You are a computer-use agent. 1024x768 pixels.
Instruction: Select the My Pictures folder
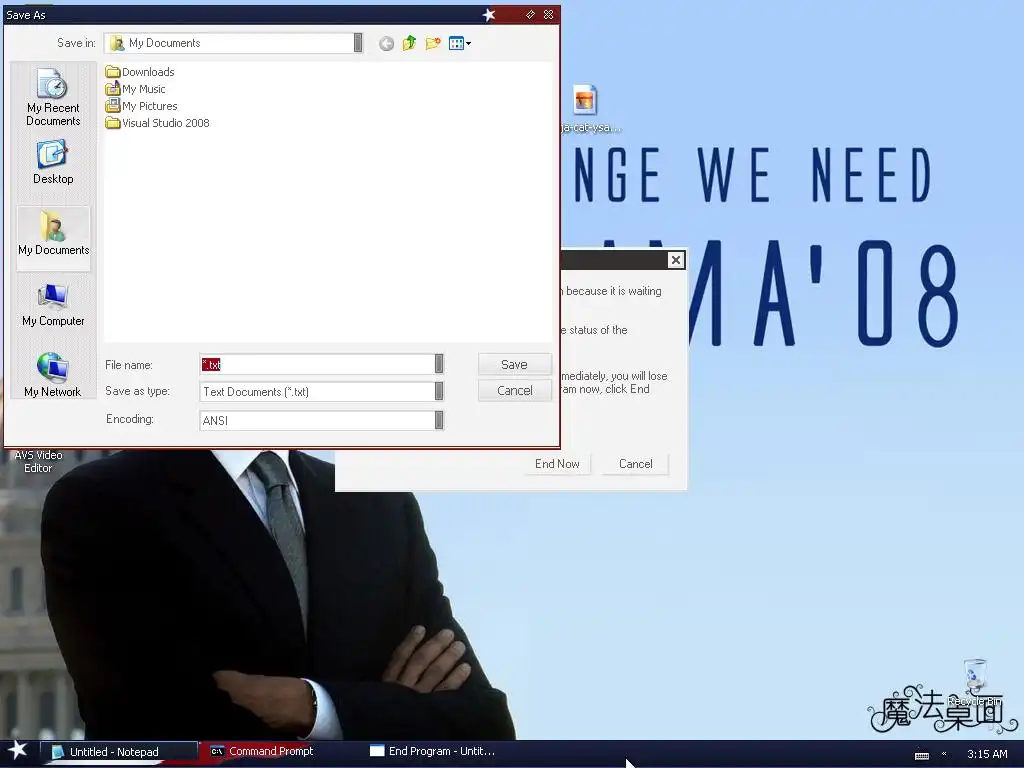click(141, 106)
